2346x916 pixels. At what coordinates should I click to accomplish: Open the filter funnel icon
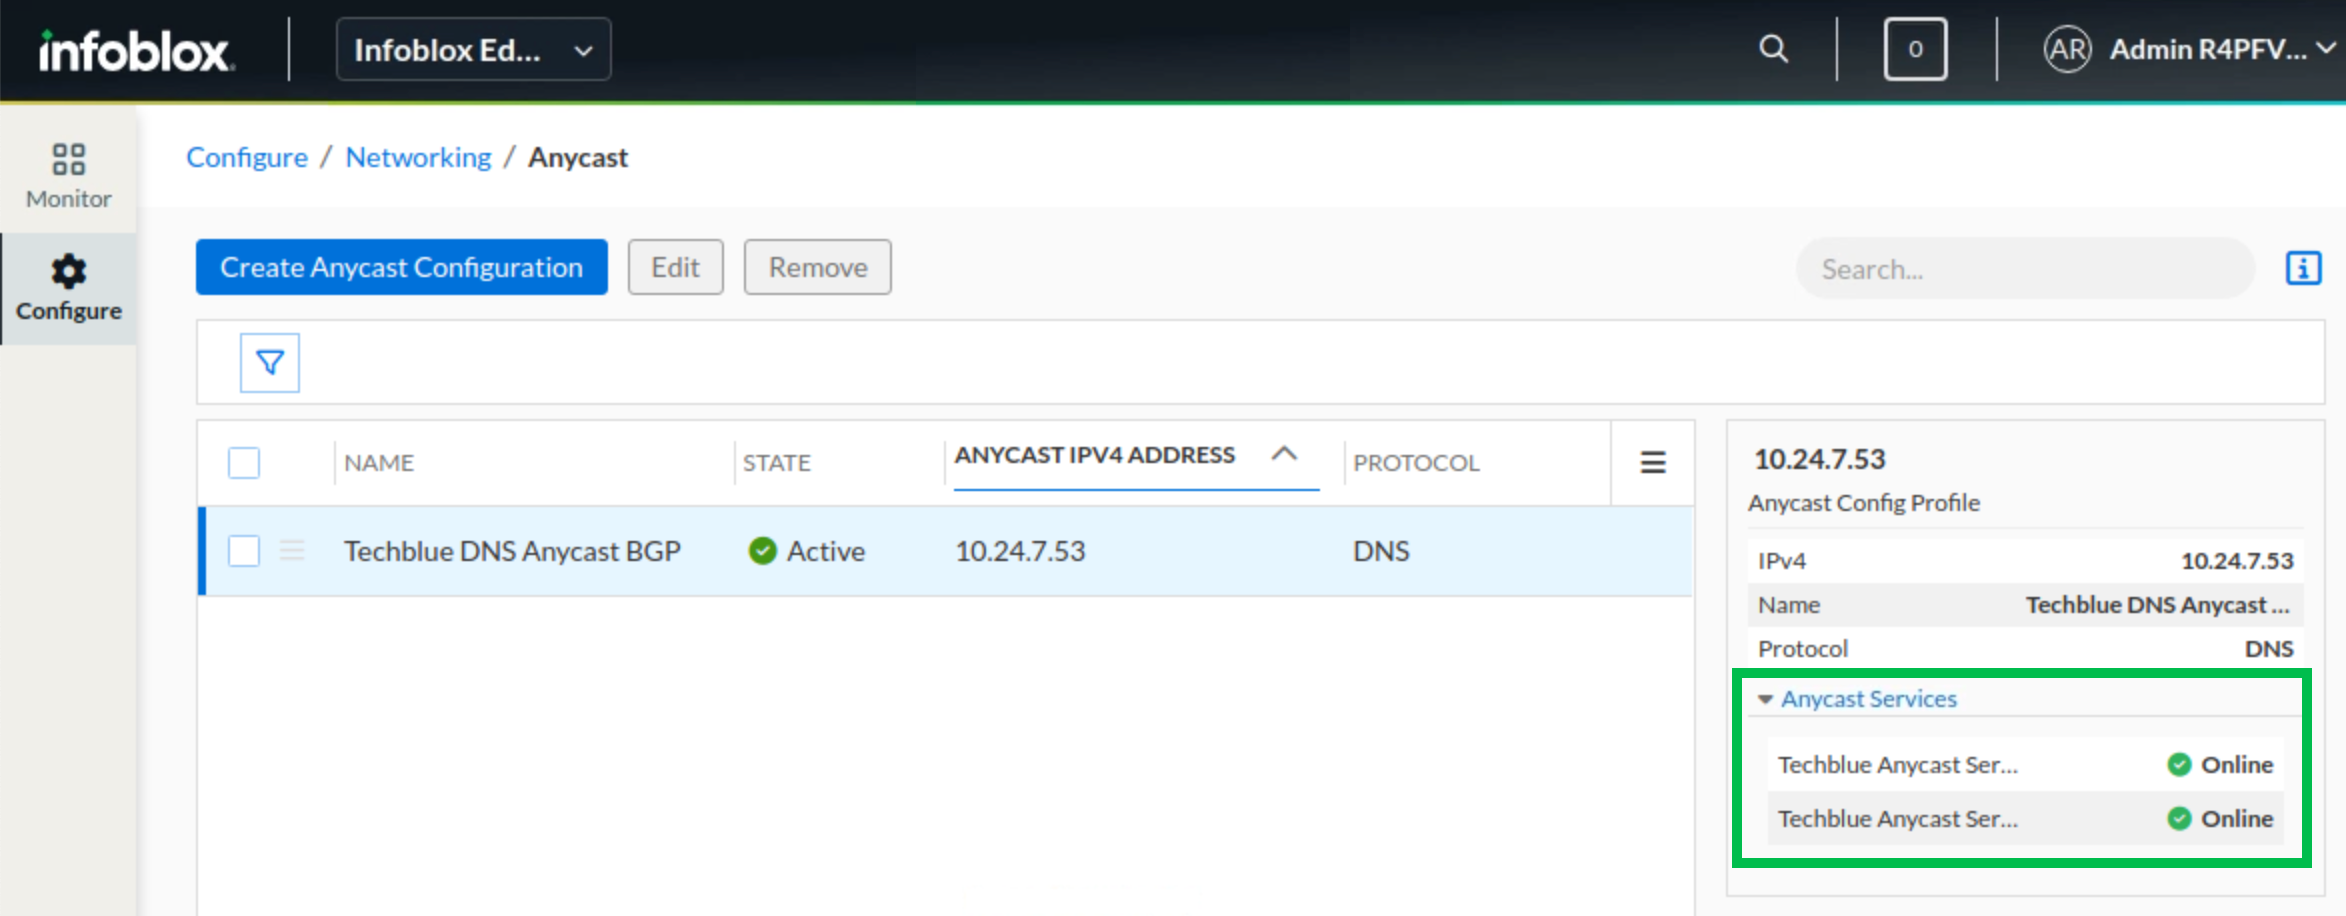pos(270,362)
